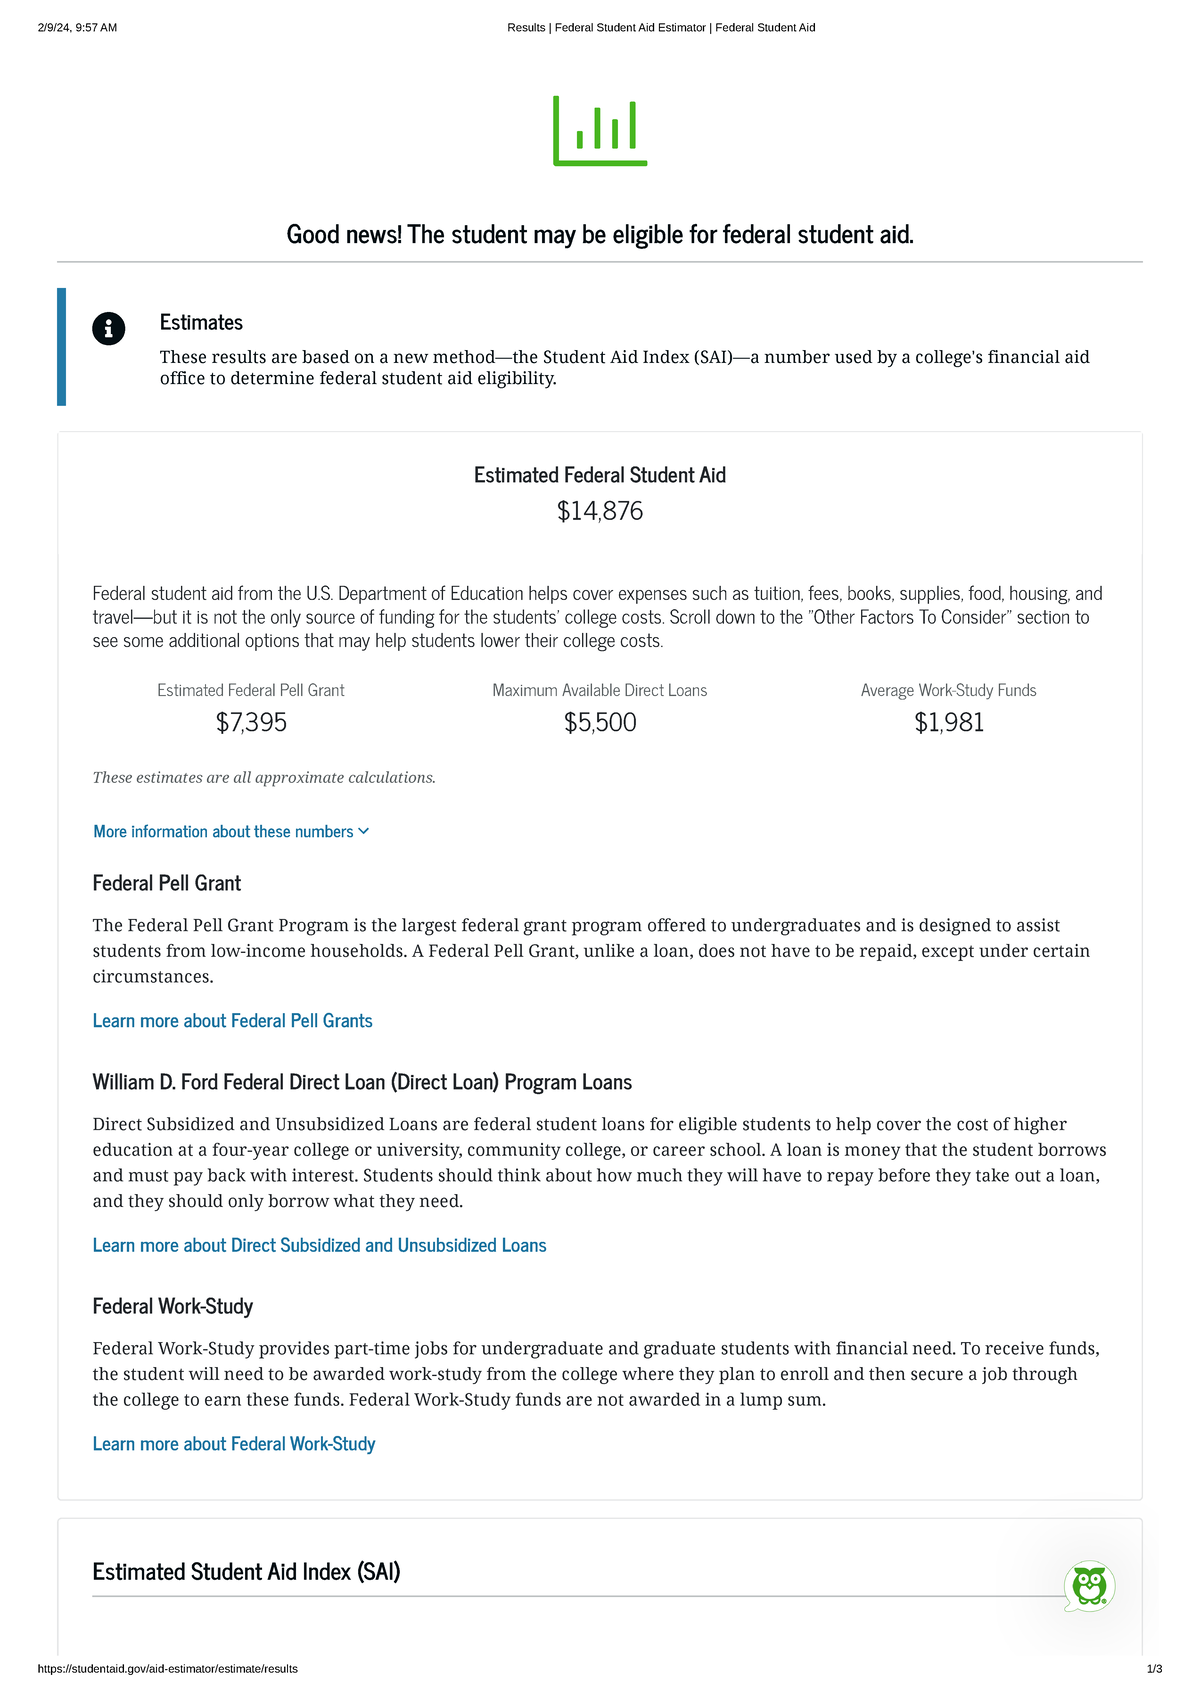Image resolution: width=1200 pixels, height=1697 pixels.
Task: Click the Estimates info circle icon
Action: coord(109,328)
